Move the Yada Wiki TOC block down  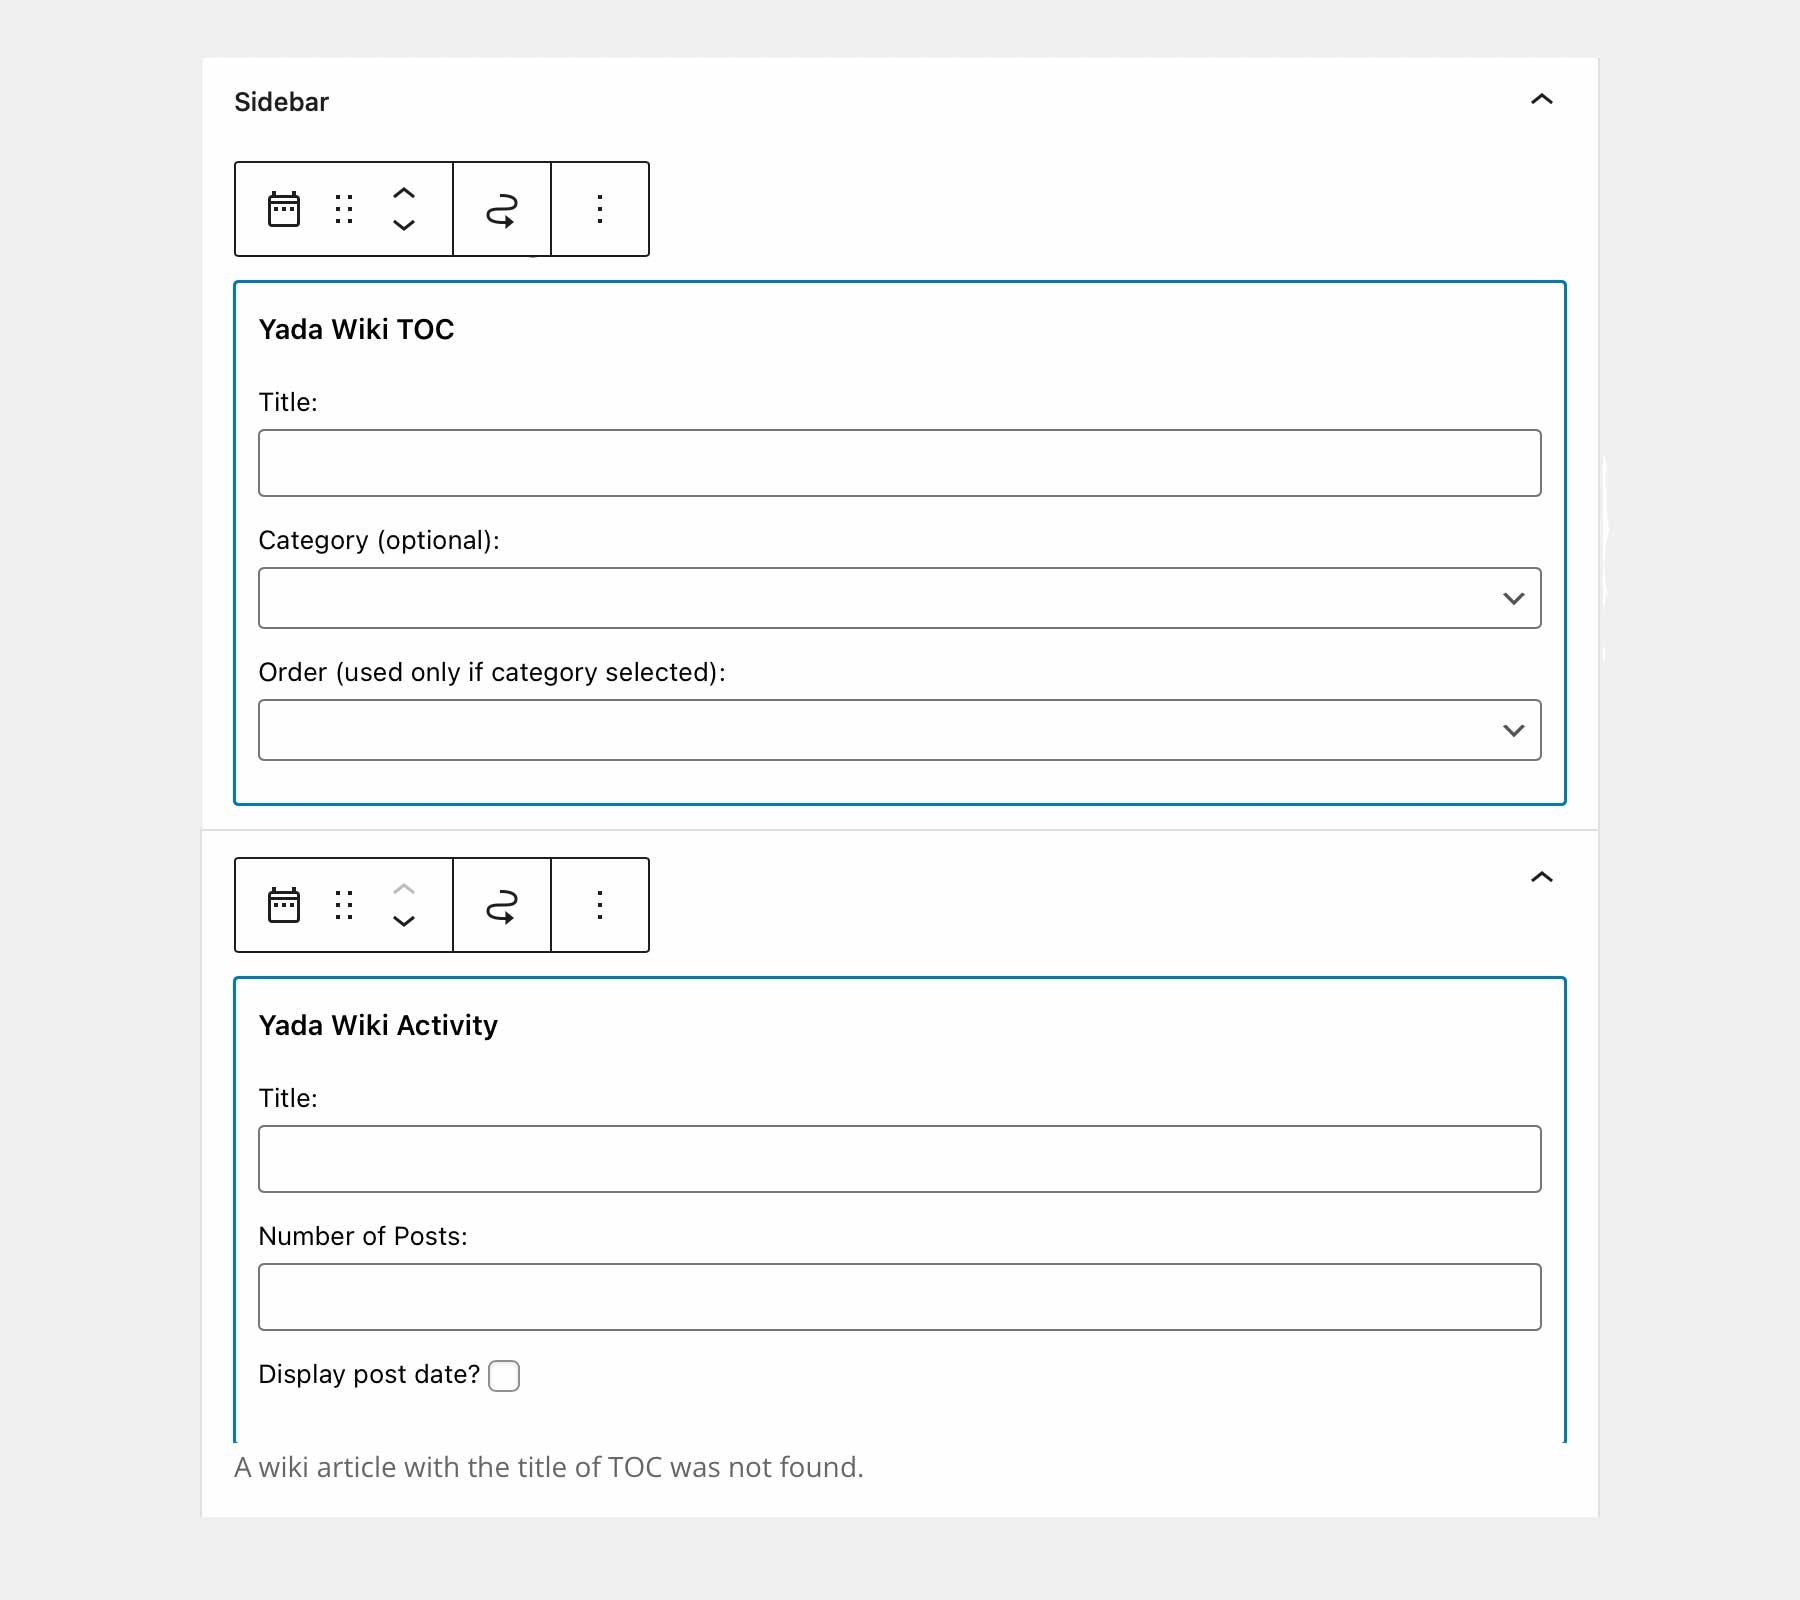404,225
